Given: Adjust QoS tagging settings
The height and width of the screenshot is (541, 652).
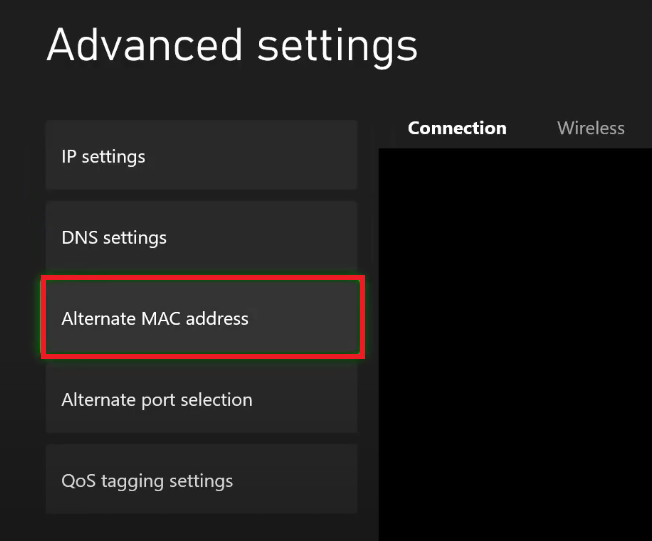Looking at the screenshot, I should 201,480.
